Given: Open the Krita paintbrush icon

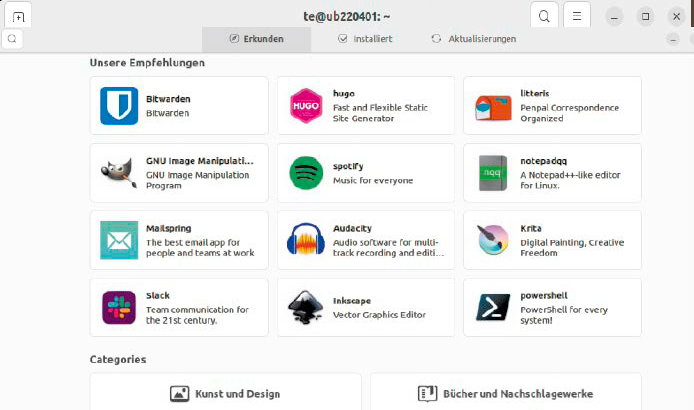Looking at the screenshot, I should (x=493, y=240).
